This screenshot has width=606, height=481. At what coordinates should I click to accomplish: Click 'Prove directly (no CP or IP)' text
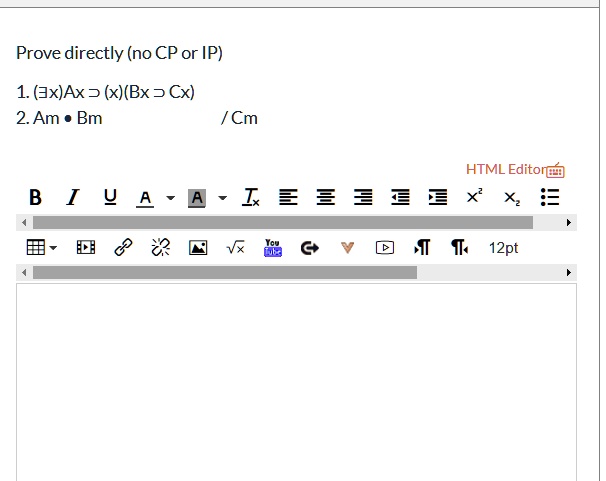point(119,53)
